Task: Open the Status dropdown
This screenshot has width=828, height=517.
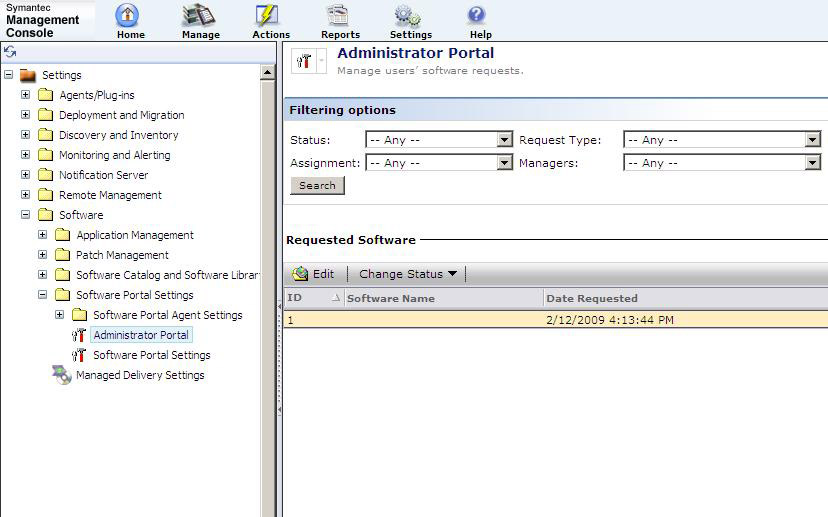Action: (x=504, y=140)
